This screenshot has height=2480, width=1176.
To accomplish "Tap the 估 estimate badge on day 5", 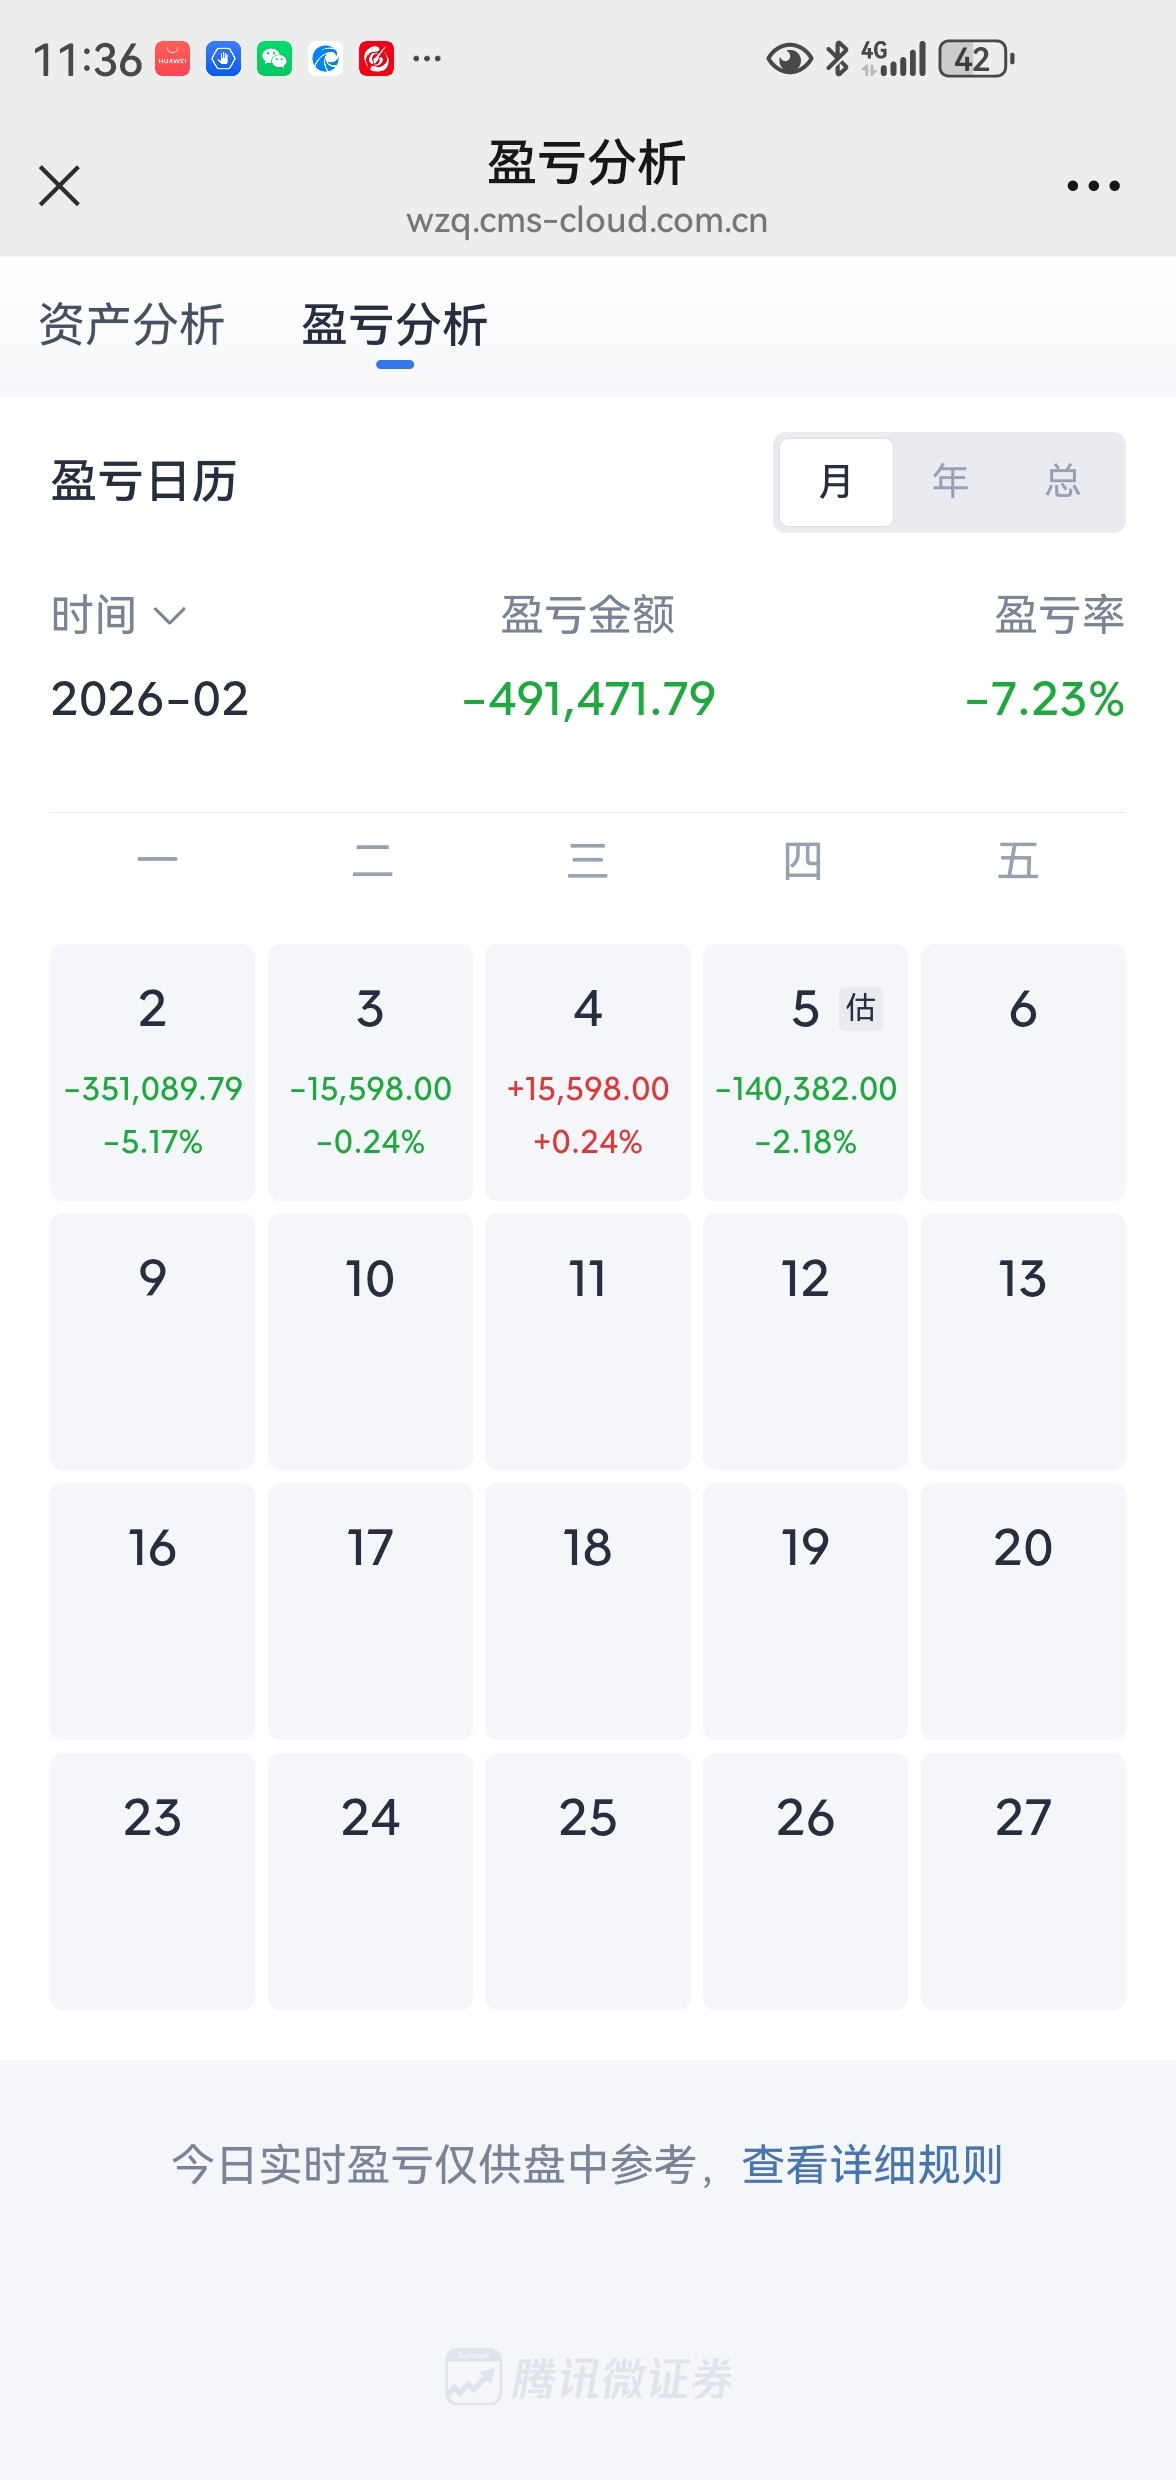I will click(860, 1008).
